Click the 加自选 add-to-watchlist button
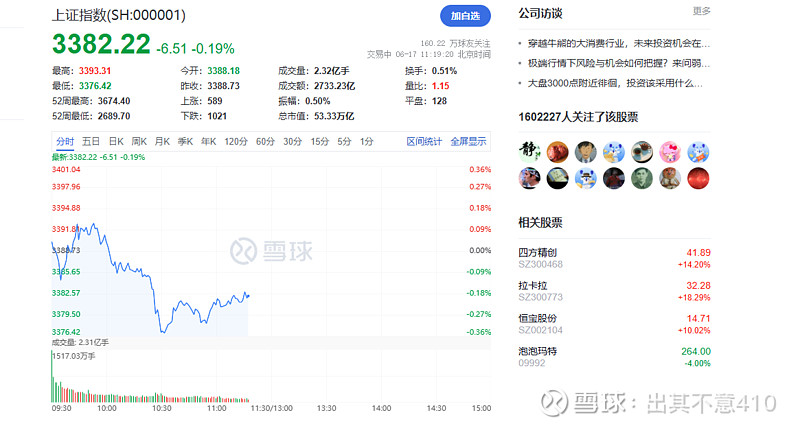 465,16
